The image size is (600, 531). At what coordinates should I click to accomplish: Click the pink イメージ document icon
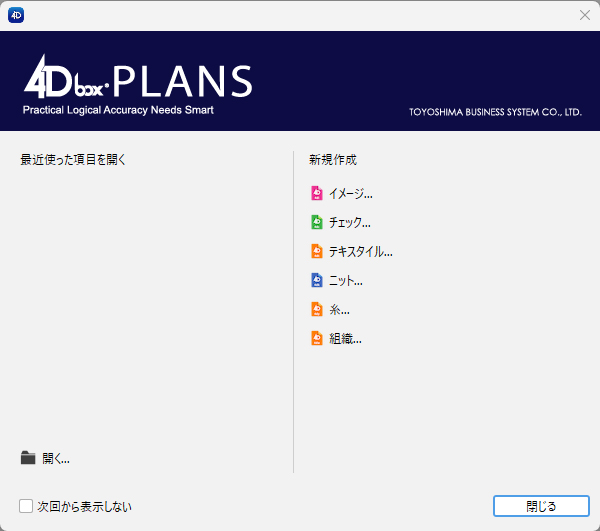316,193
